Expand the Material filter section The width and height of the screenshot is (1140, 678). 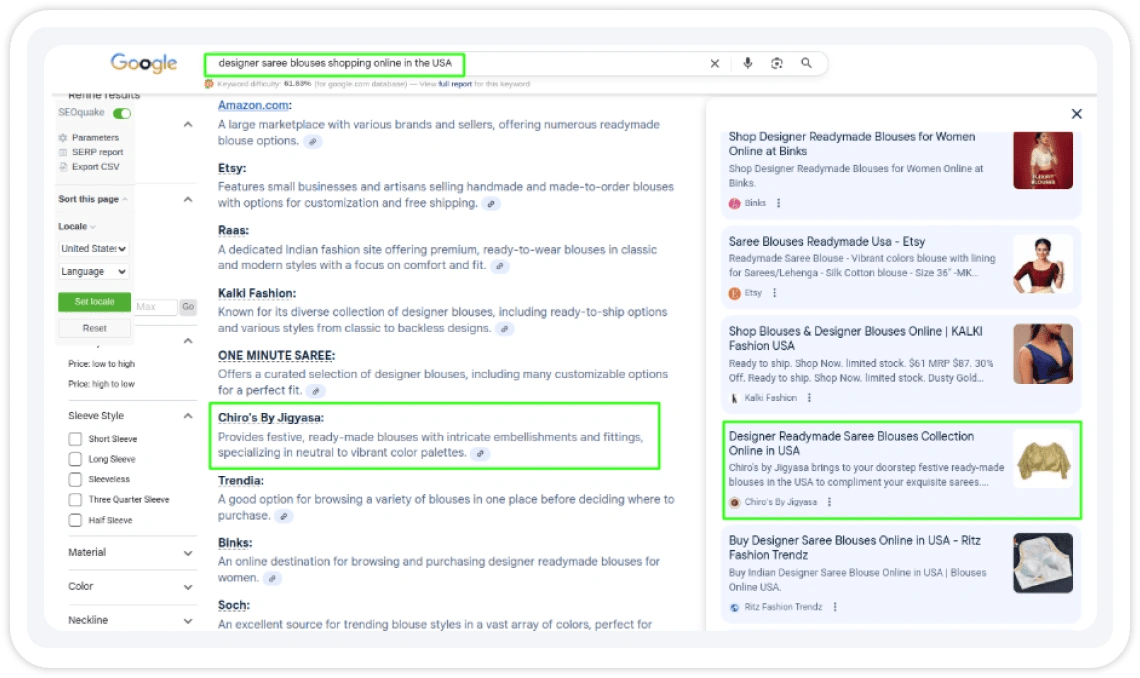click(188, 553)
